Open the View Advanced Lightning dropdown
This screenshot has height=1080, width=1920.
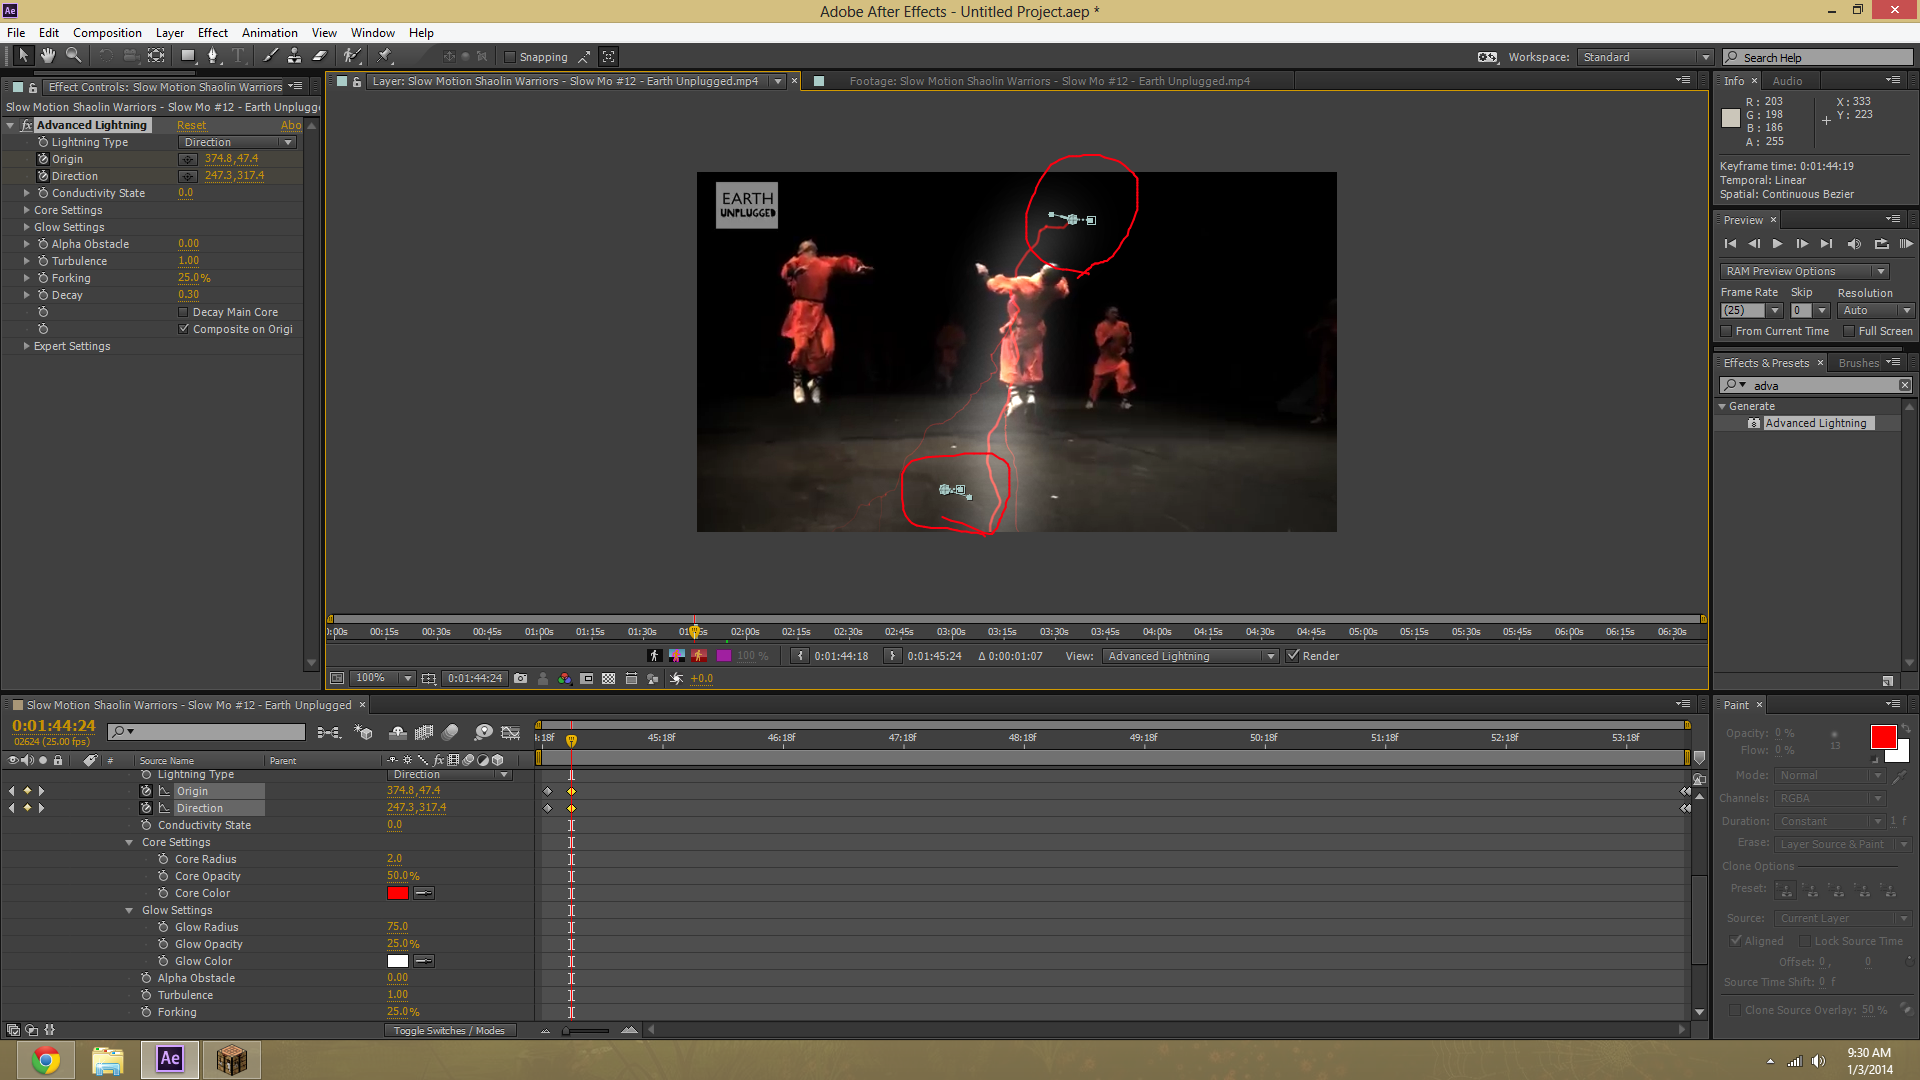[x=1190, y=656]
